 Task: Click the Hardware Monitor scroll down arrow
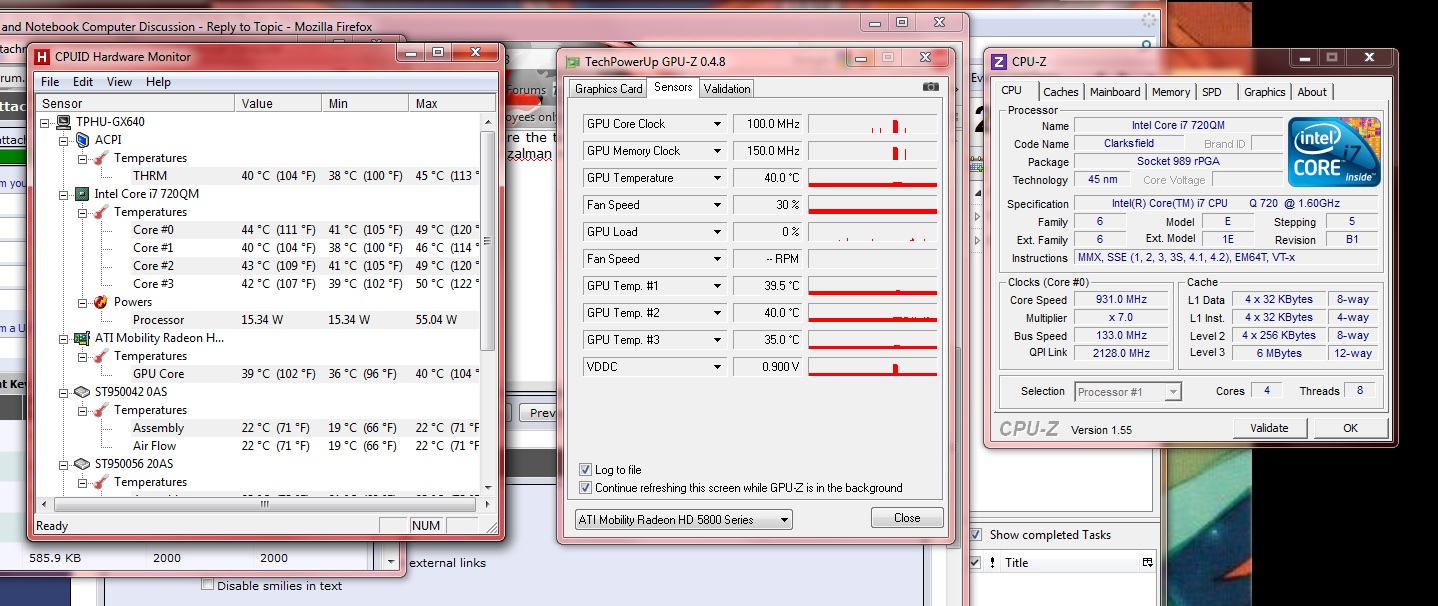488,486
